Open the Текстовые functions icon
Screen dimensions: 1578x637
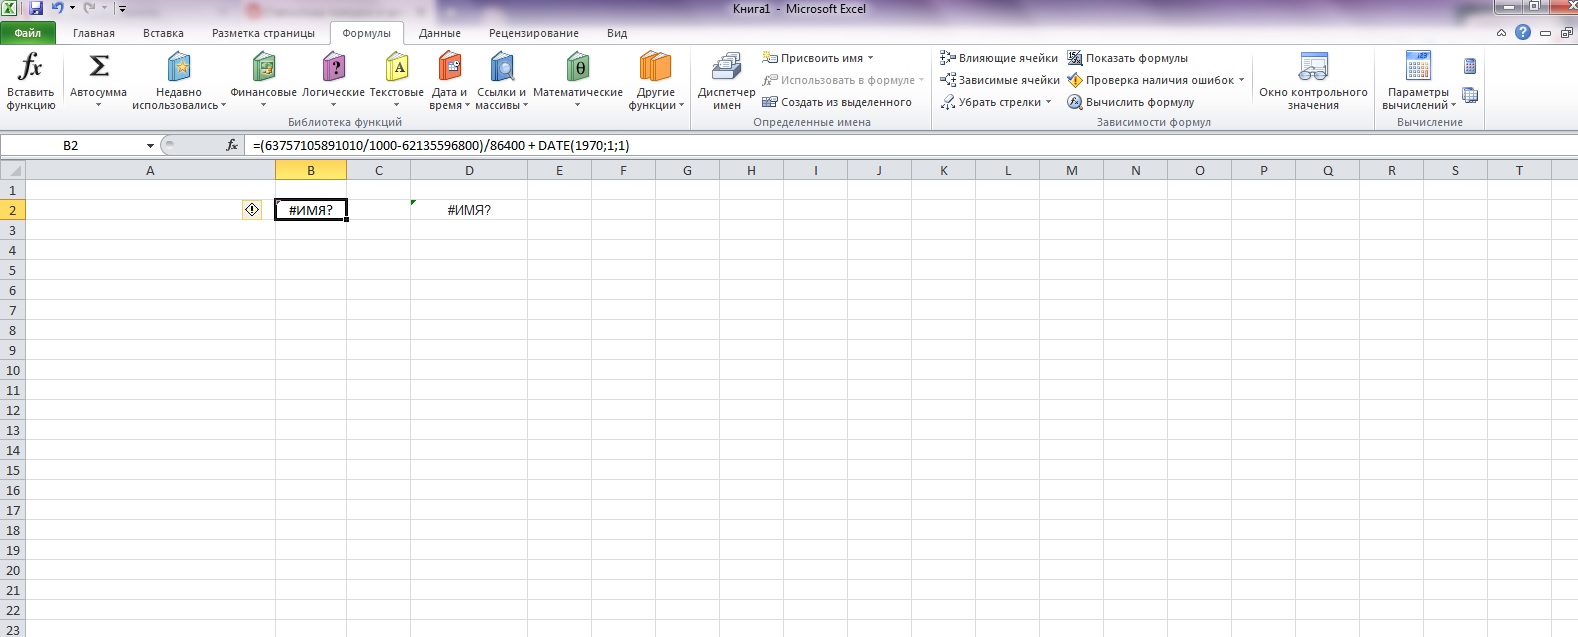(x=396, y=68)
